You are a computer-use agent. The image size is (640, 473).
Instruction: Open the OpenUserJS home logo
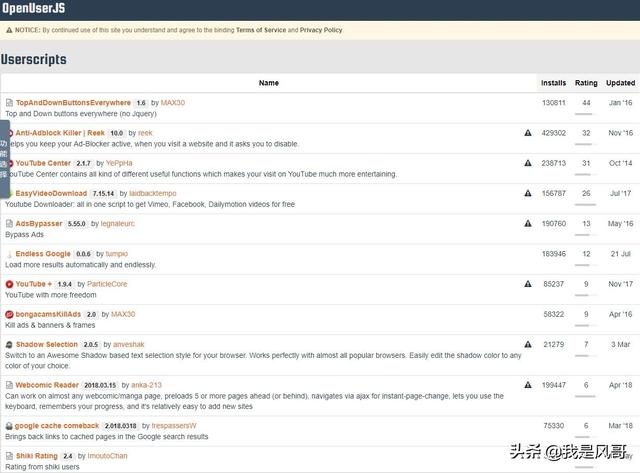point(33,8)
